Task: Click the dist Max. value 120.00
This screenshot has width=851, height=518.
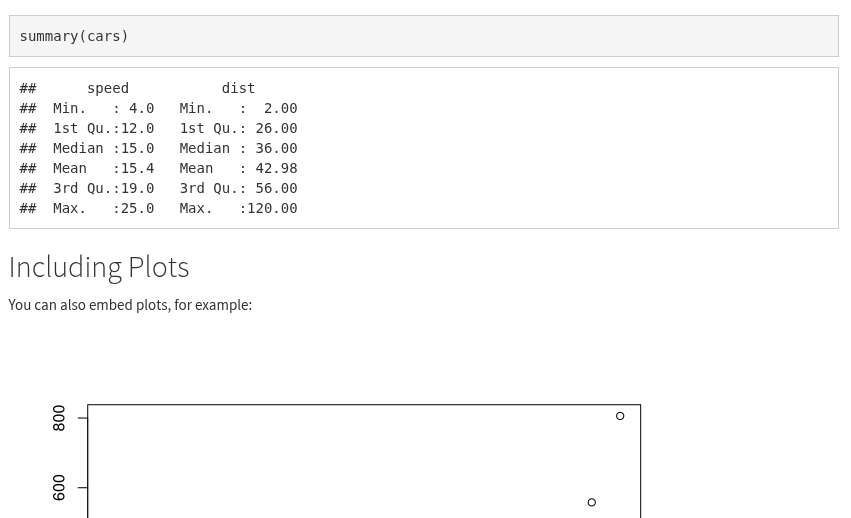Action: point(272,208)
